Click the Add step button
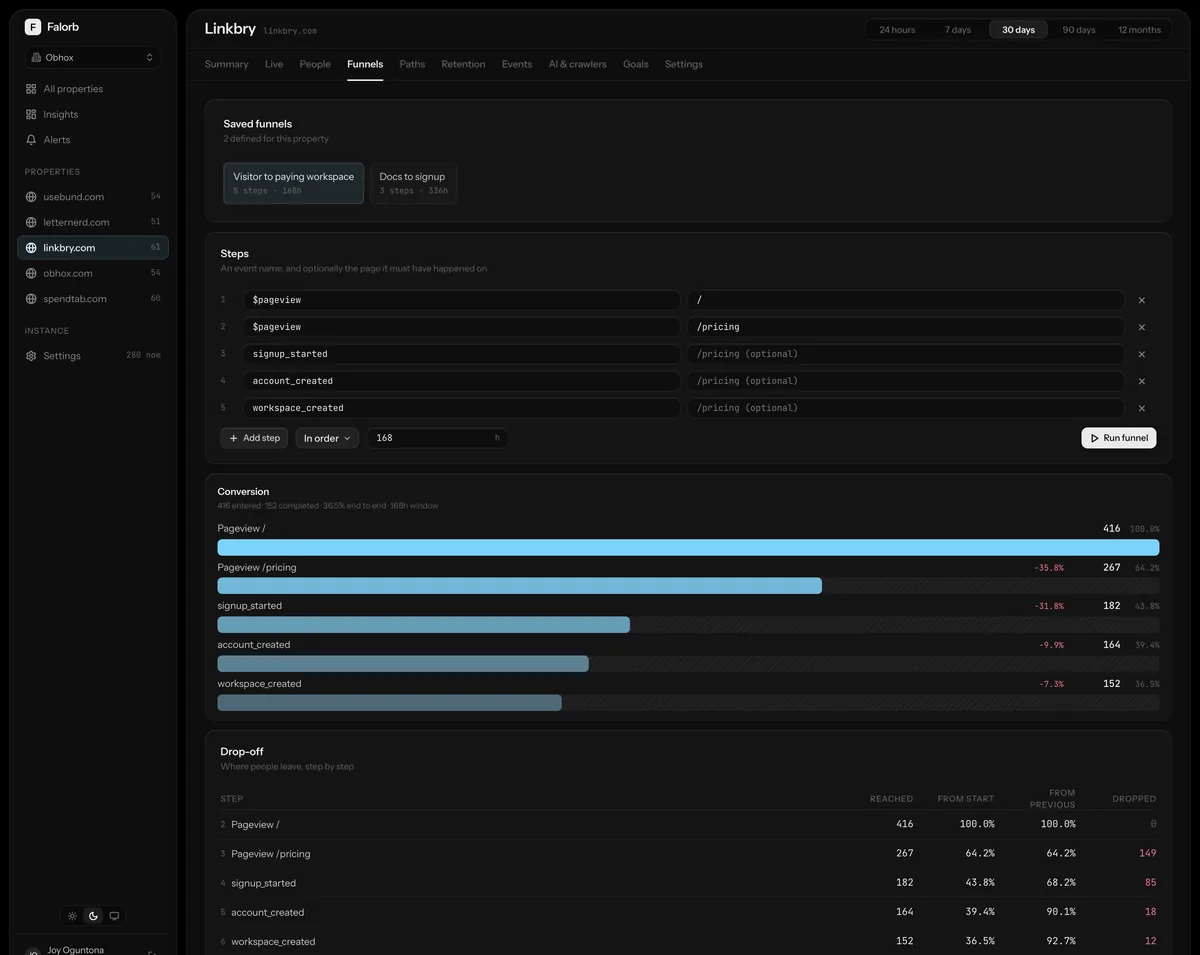 [254, 438]
